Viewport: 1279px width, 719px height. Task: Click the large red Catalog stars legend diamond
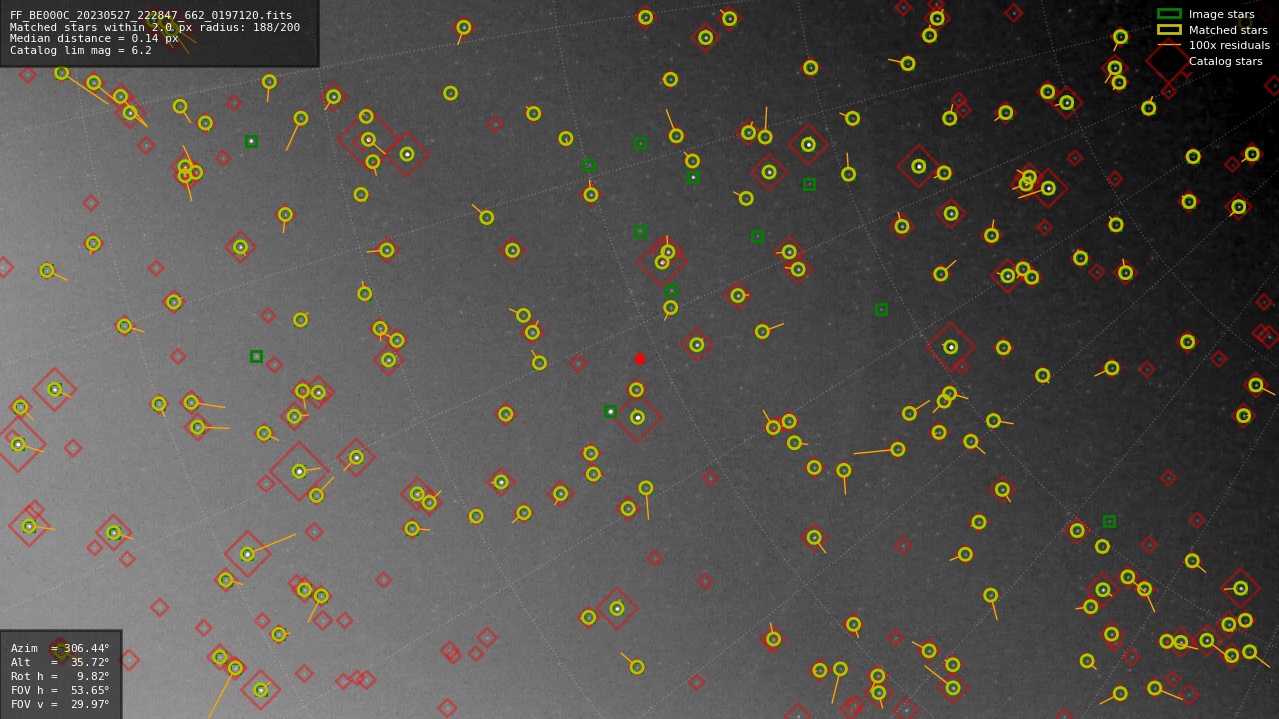1169,61
